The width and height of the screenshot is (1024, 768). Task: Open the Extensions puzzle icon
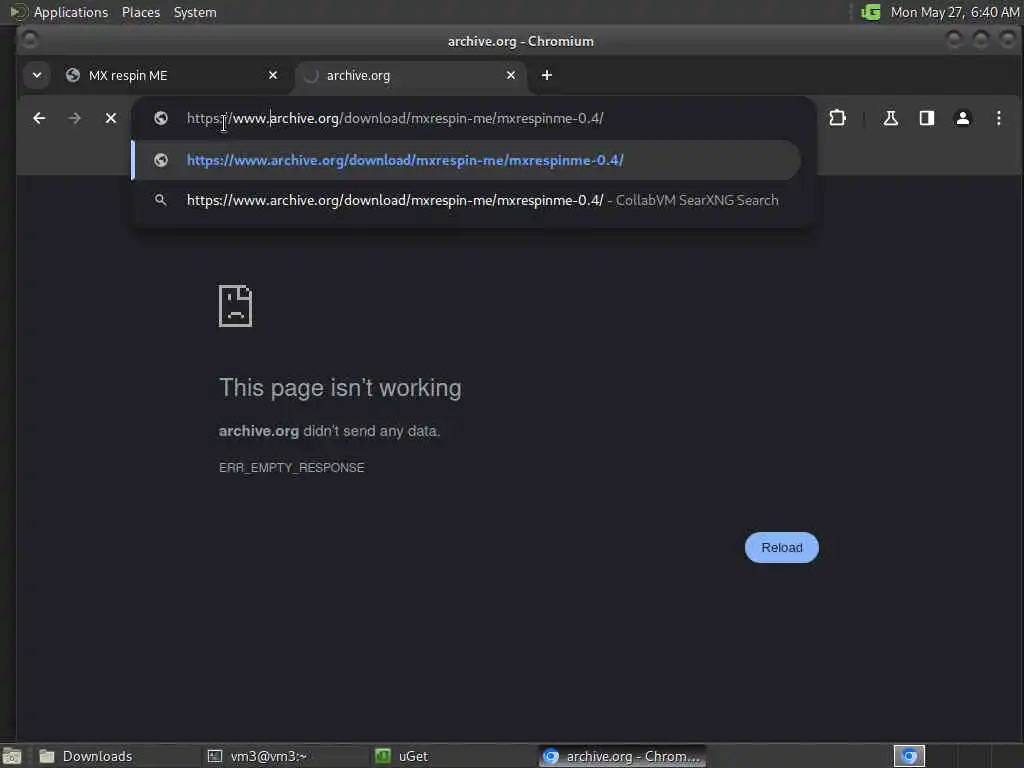point(837,118)
